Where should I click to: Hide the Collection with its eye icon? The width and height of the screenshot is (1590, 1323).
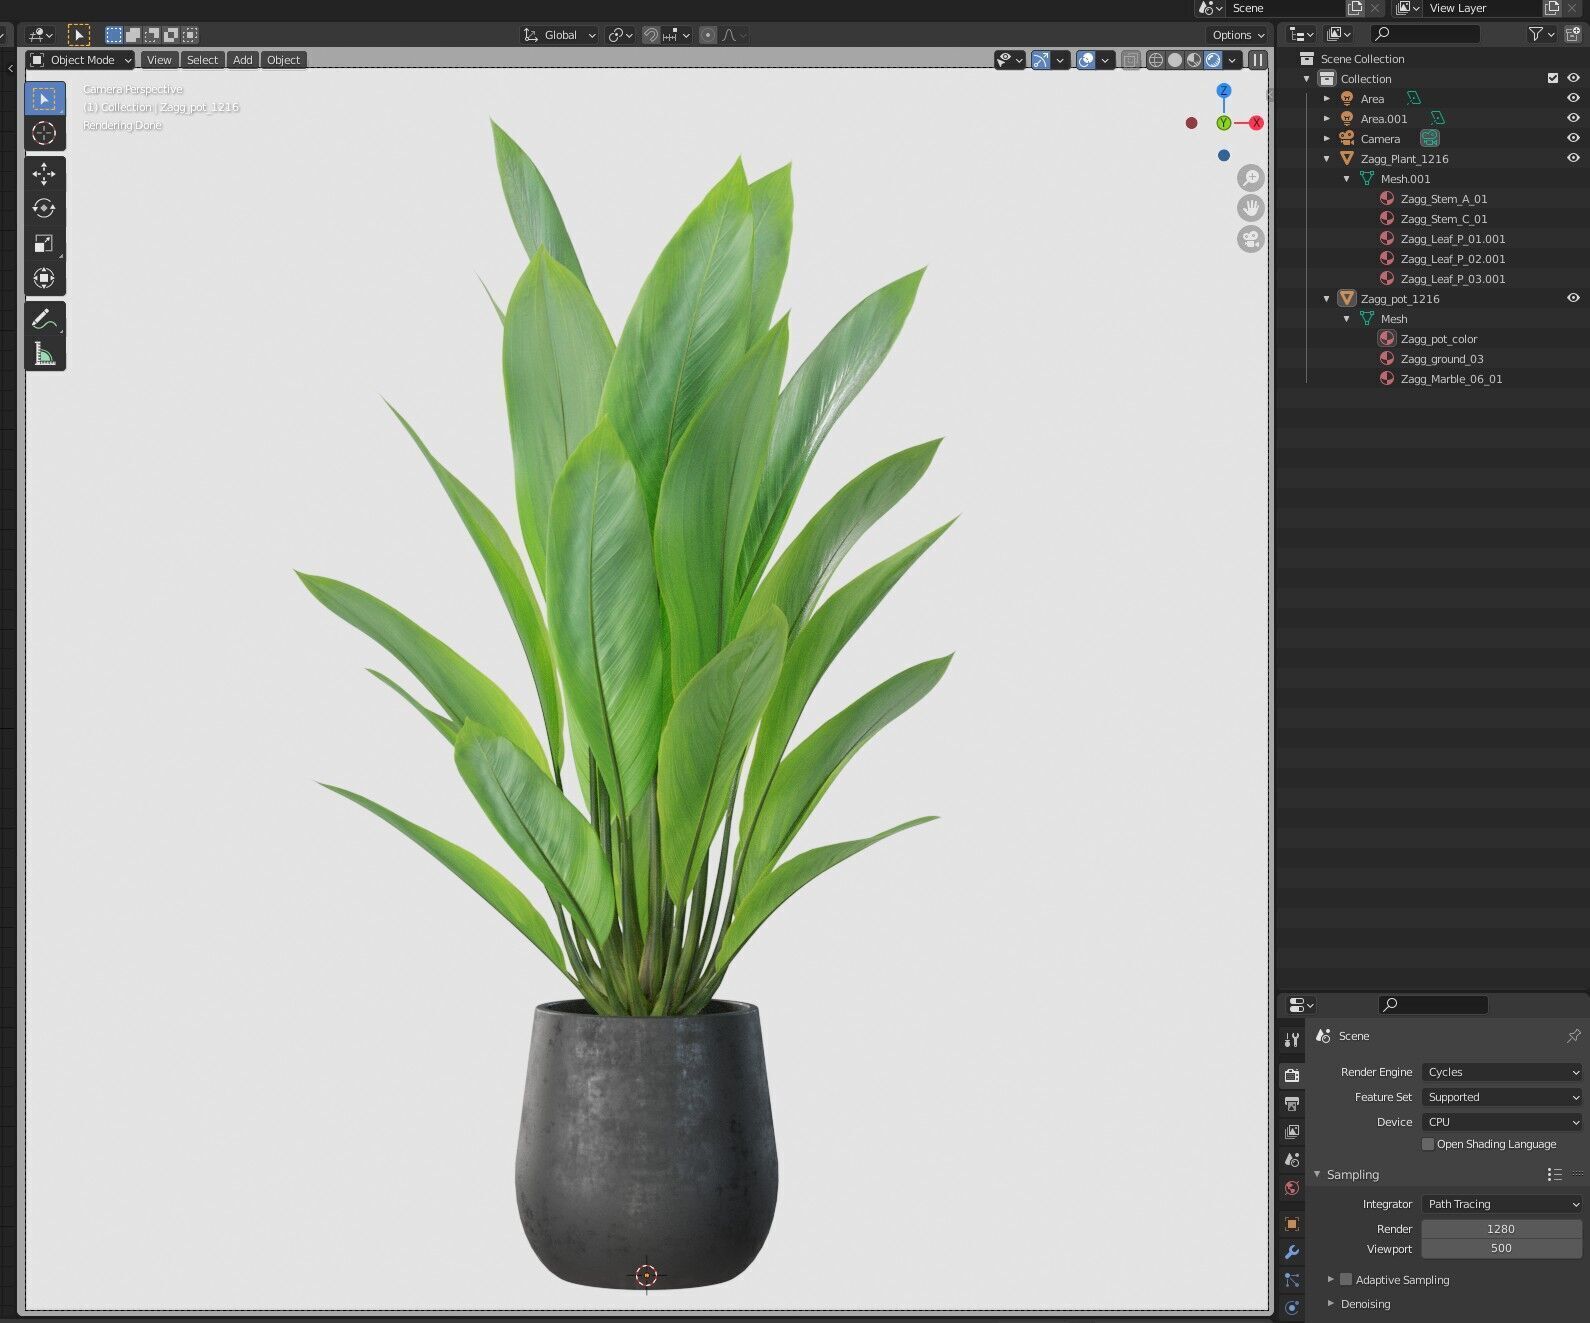coord(1573,78)
